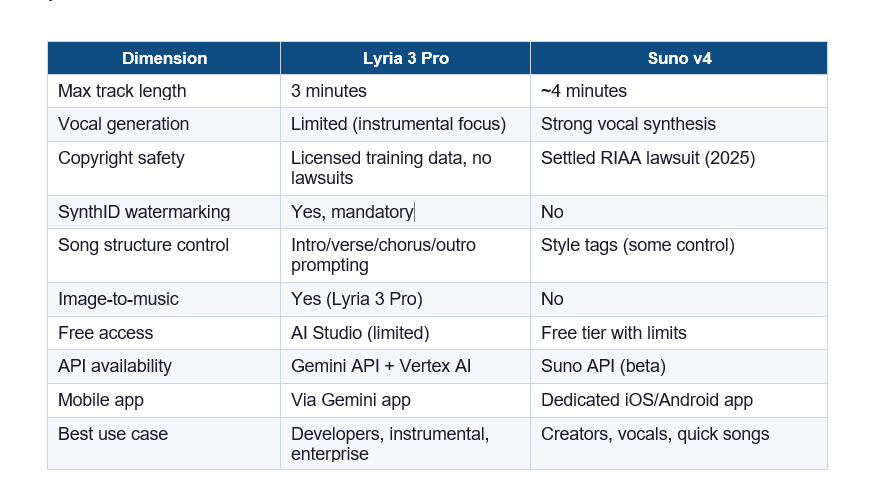The image size is (872, 499).
Task: Click the Lyria 3 Pro column header
Action: [x=405, y=58]
